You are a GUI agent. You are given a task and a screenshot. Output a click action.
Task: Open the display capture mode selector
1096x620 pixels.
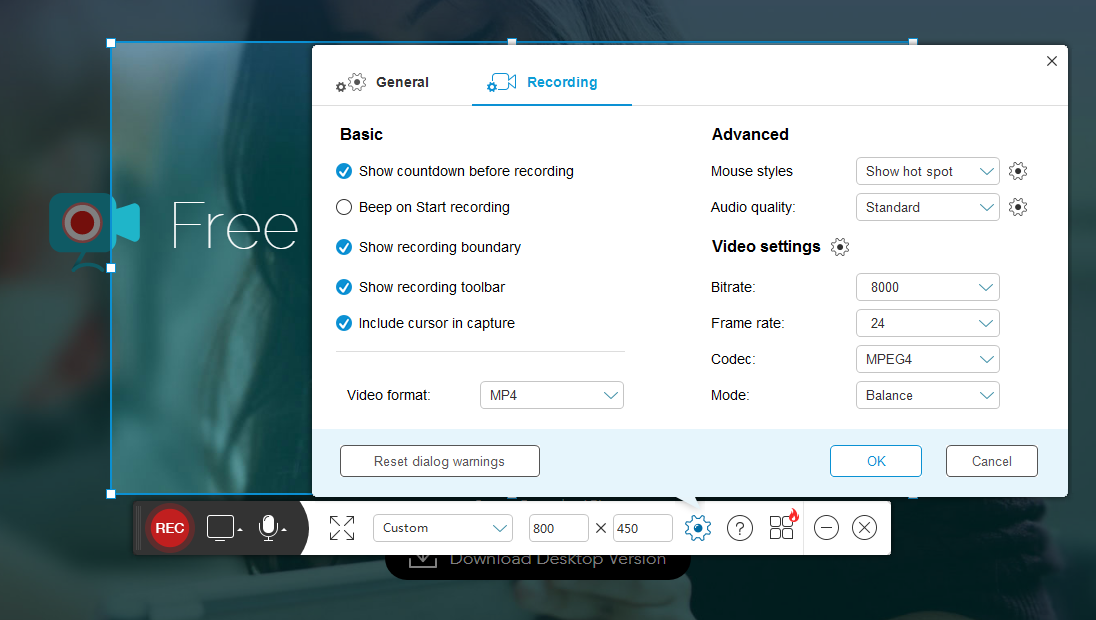click(x=221, y=528)
